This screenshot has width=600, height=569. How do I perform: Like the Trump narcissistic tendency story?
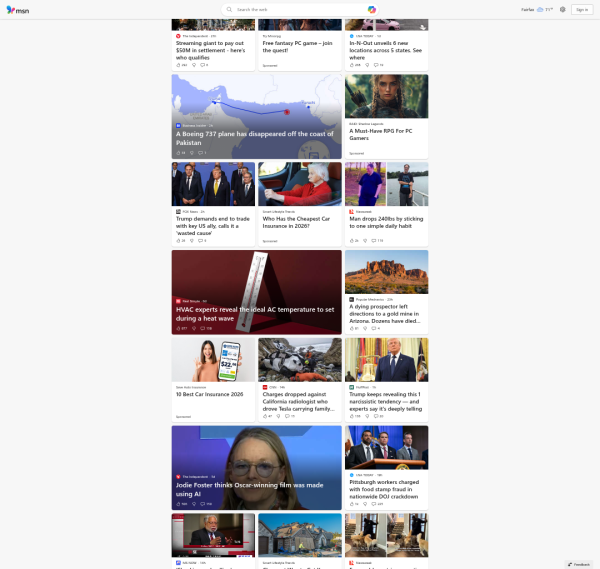pos(352,416)
